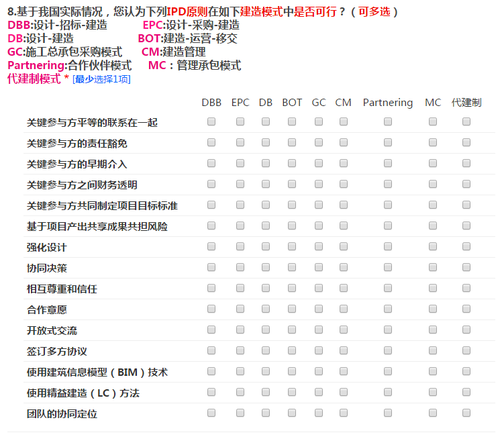
Task: Check DB for 关键参与方的早期介入
Action: [266, 163]
